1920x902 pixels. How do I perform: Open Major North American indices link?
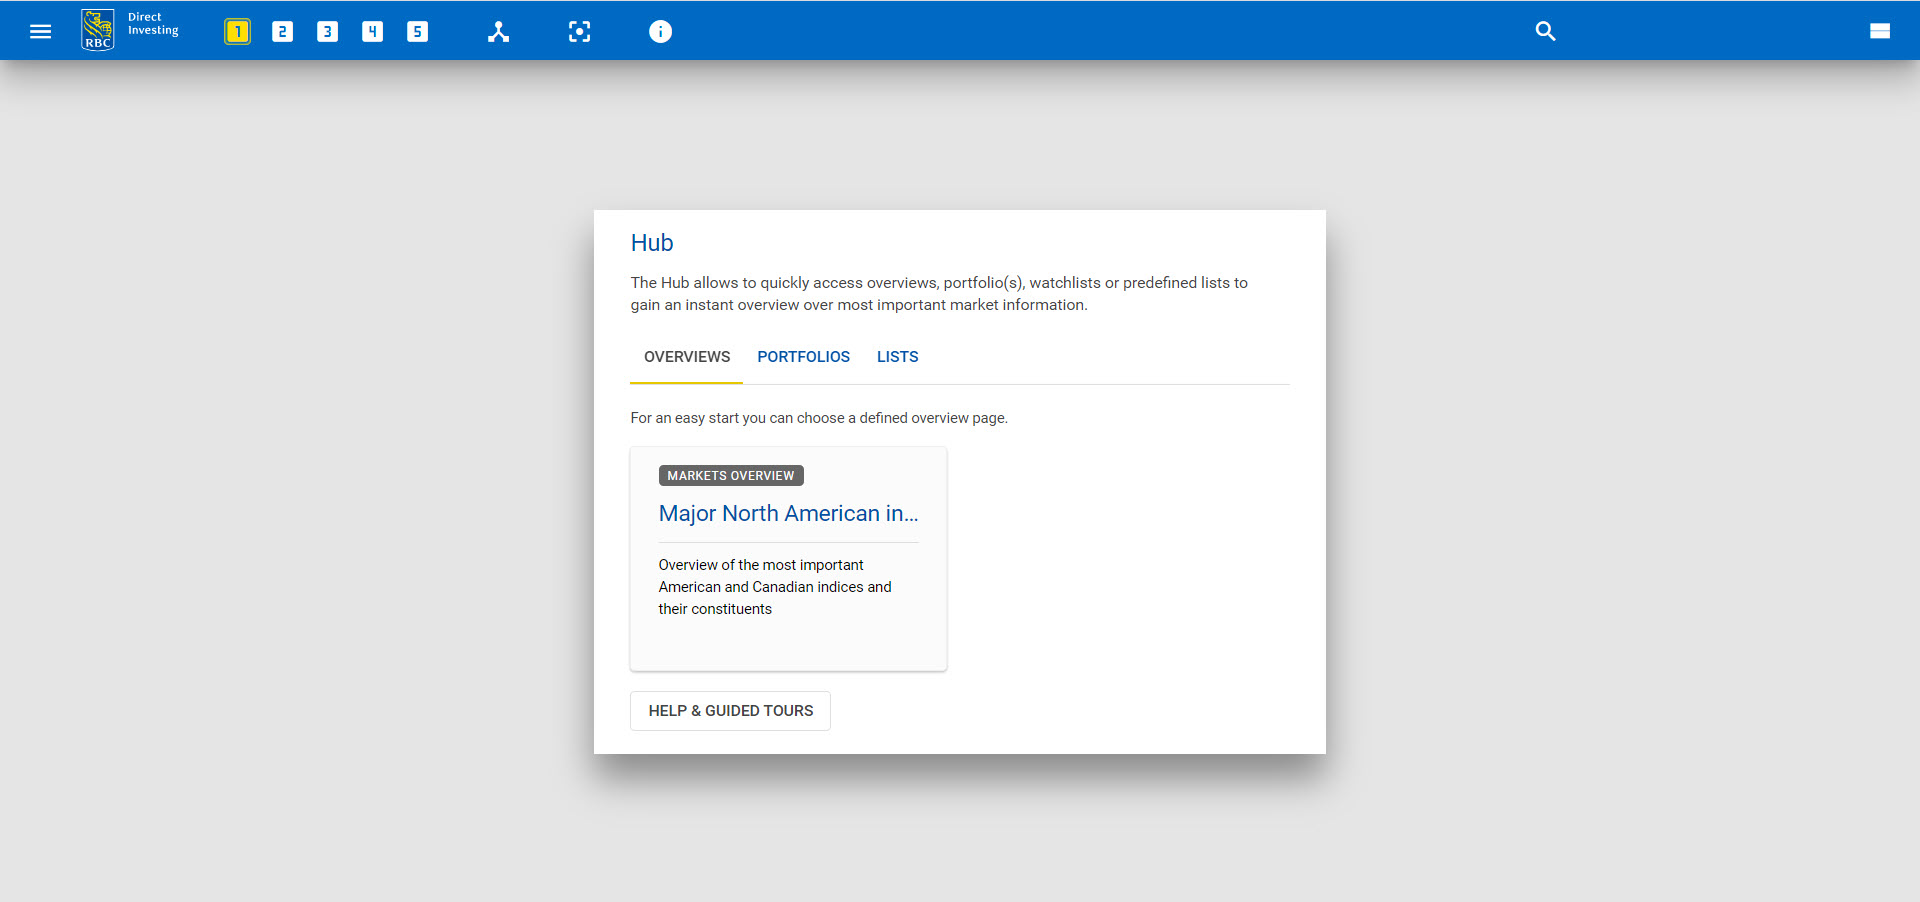788,514
